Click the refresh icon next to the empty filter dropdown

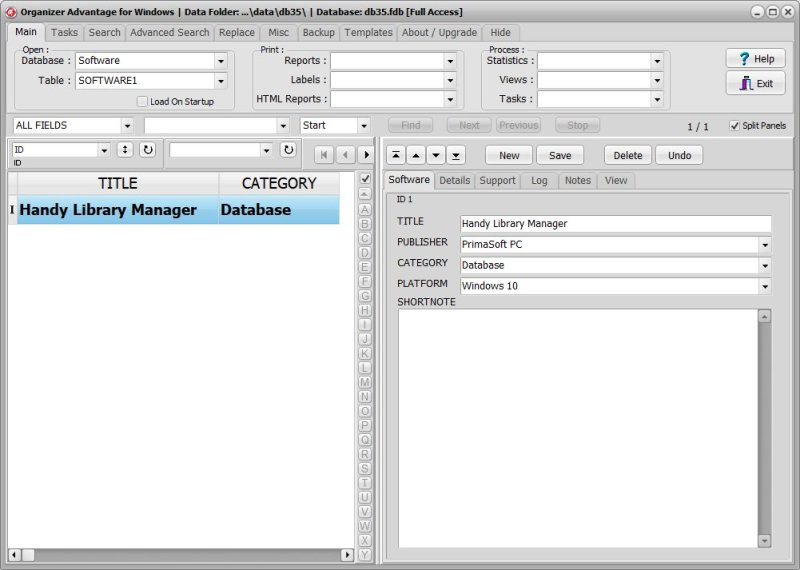click(x=288, y=150)
